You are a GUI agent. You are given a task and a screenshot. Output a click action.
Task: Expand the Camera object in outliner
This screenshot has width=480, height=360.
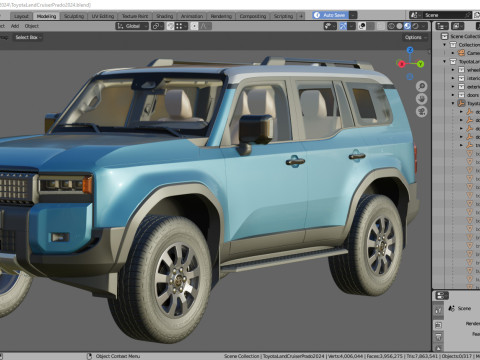(453, 53)
